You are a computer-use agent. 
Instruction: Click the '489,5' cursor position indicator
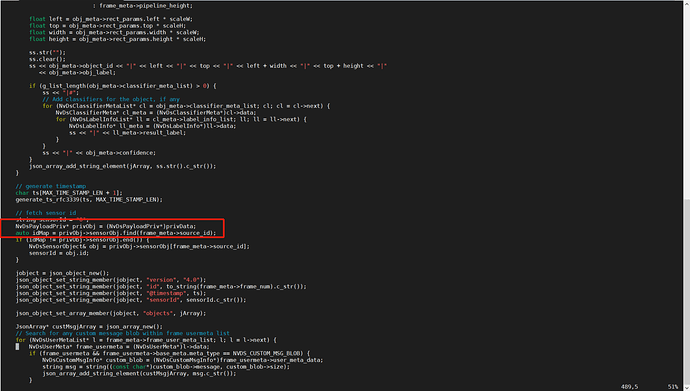(629, 387)
